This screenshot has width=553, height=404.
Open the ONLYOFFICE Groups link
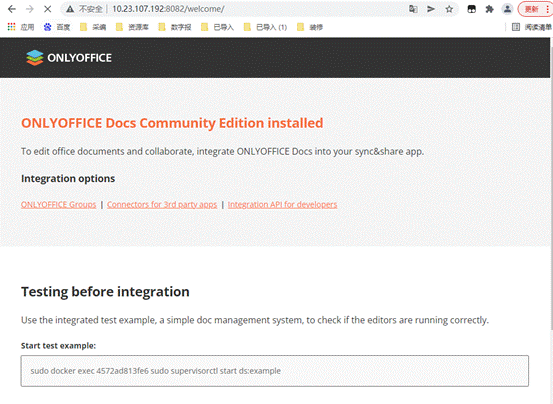tap(59, 204)
